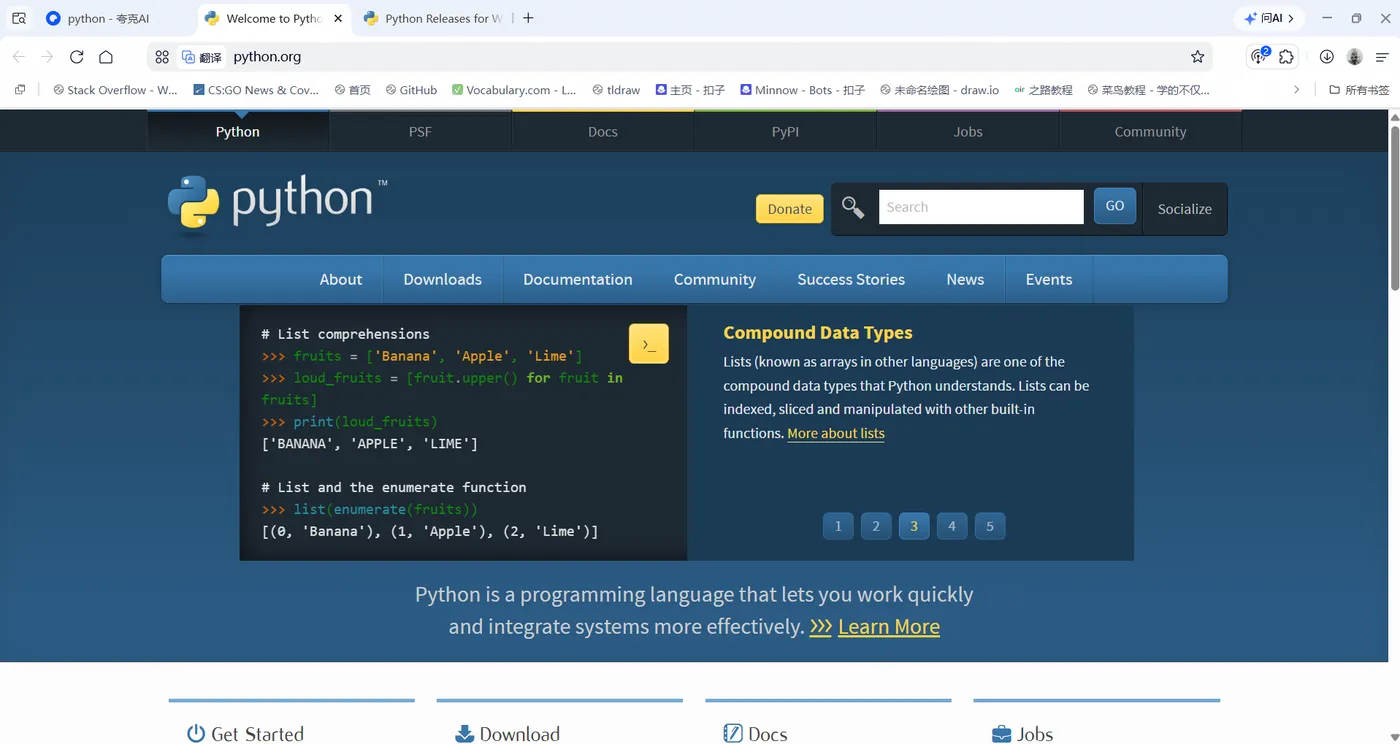Bookmark this page with the star icon
The height and width of the screenshot is (744, 1400).
tap(1197, 57)
